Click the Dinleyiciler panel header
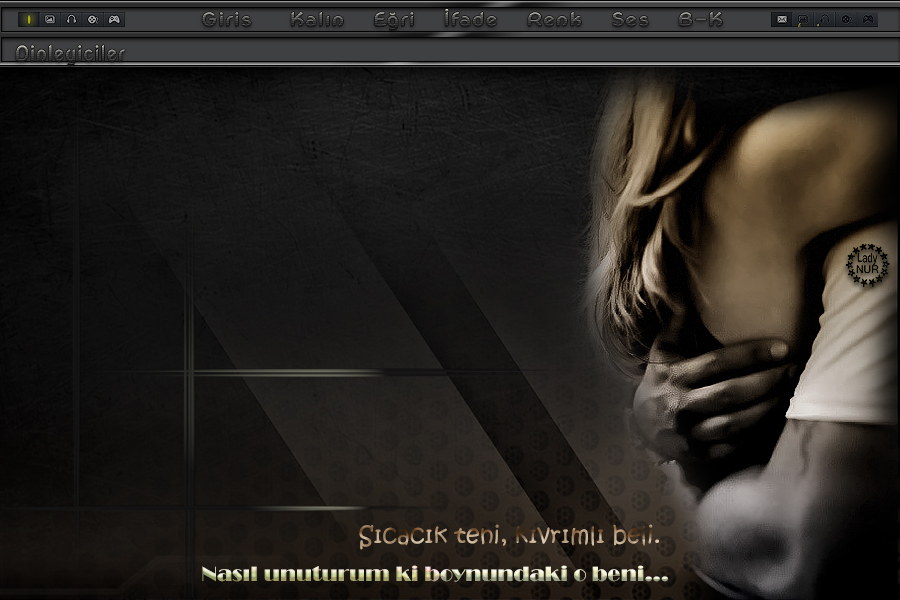900x600 pixels. coord(70,53)
